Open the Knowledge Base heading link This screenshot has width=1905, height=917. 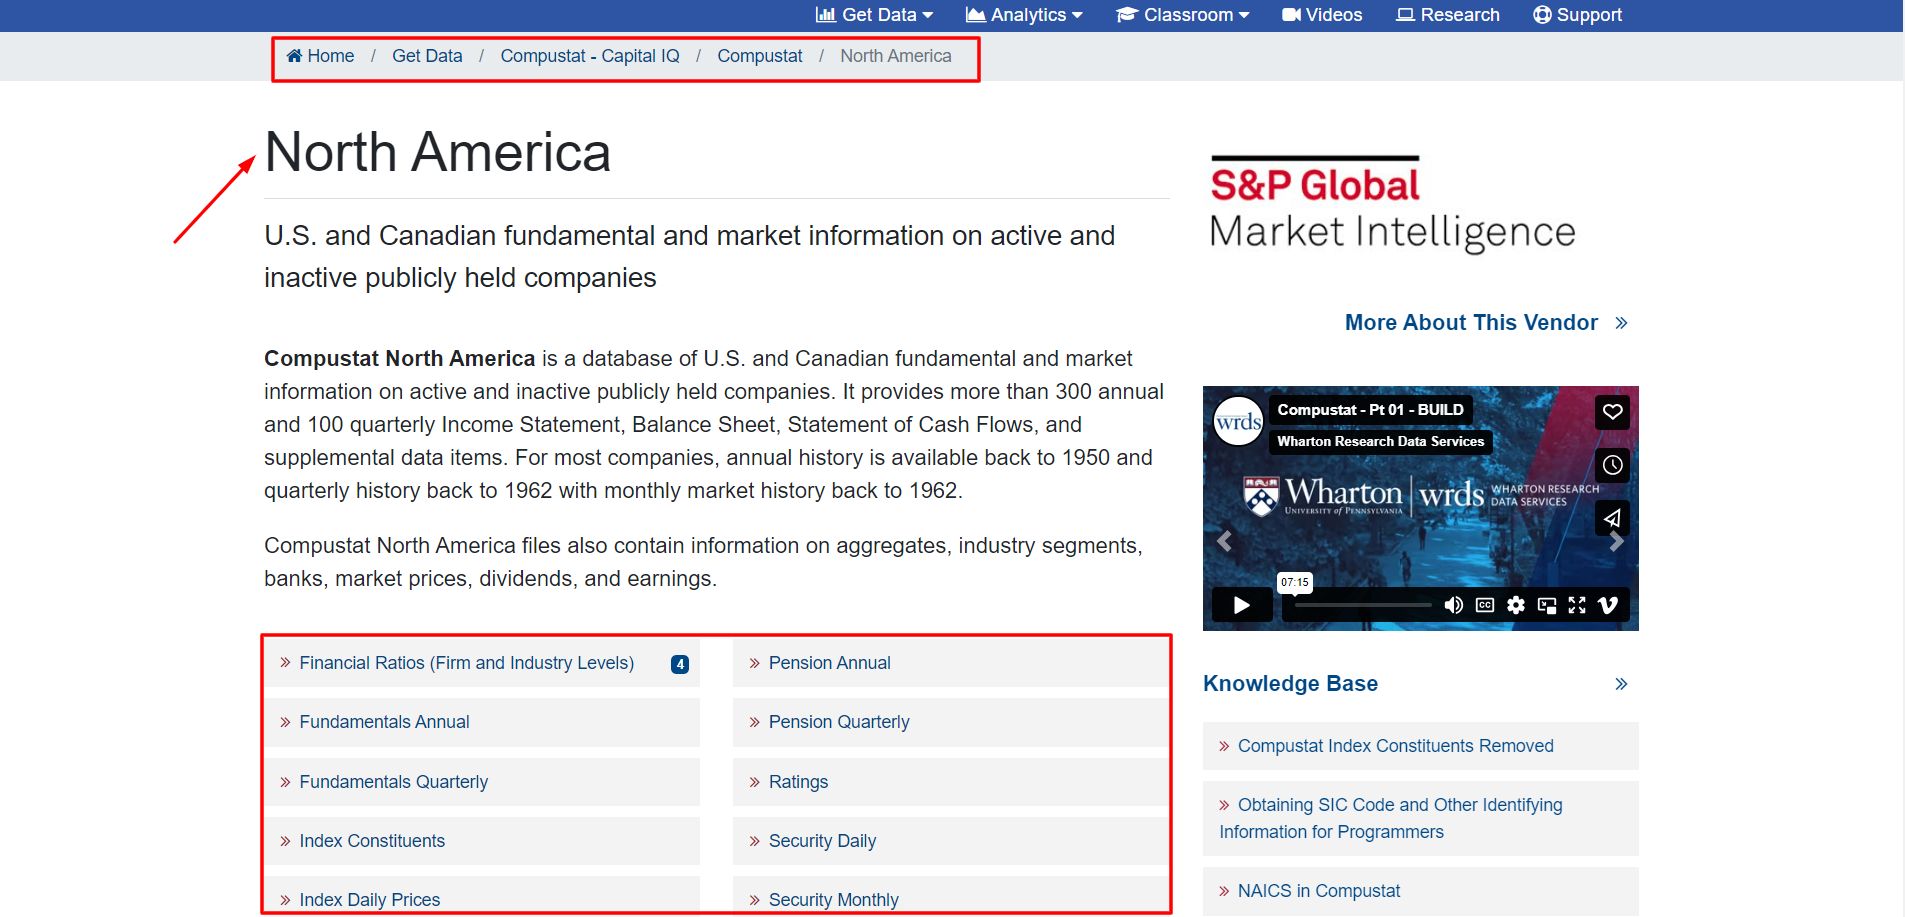1290,683
